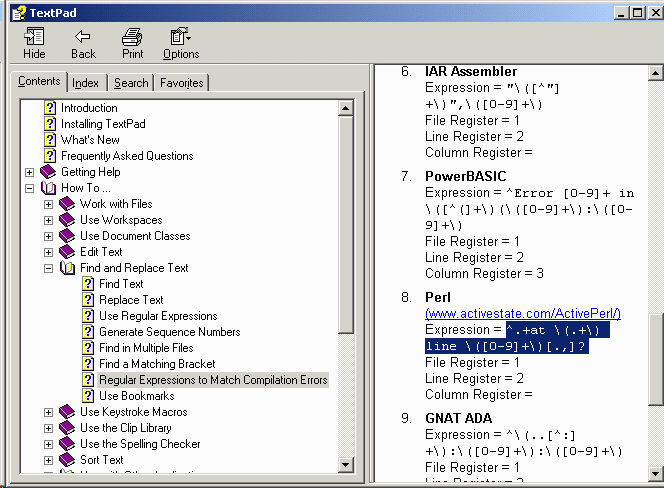Click the Use Keystroke Macros book icon
This screenshot has height=488, width=664.
67,412
